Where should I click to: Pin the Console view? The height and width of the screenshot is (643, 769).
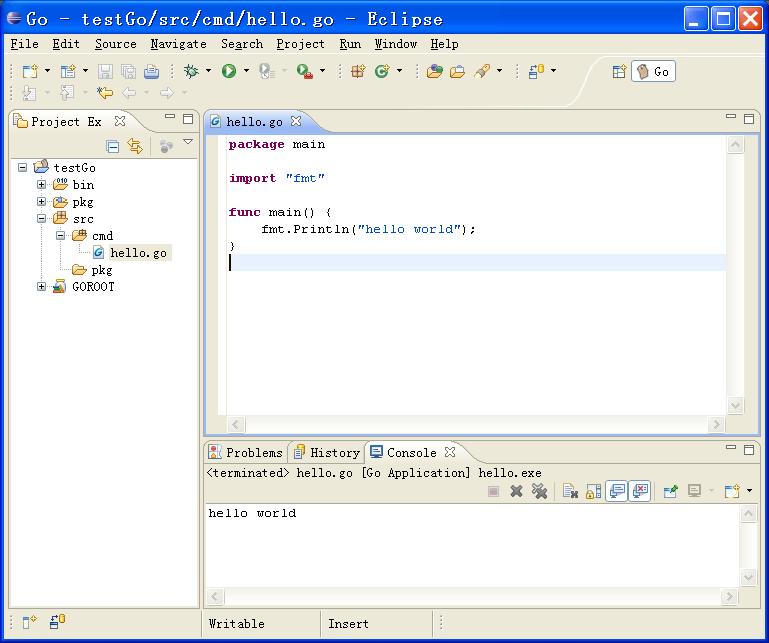tap(671, 491)
